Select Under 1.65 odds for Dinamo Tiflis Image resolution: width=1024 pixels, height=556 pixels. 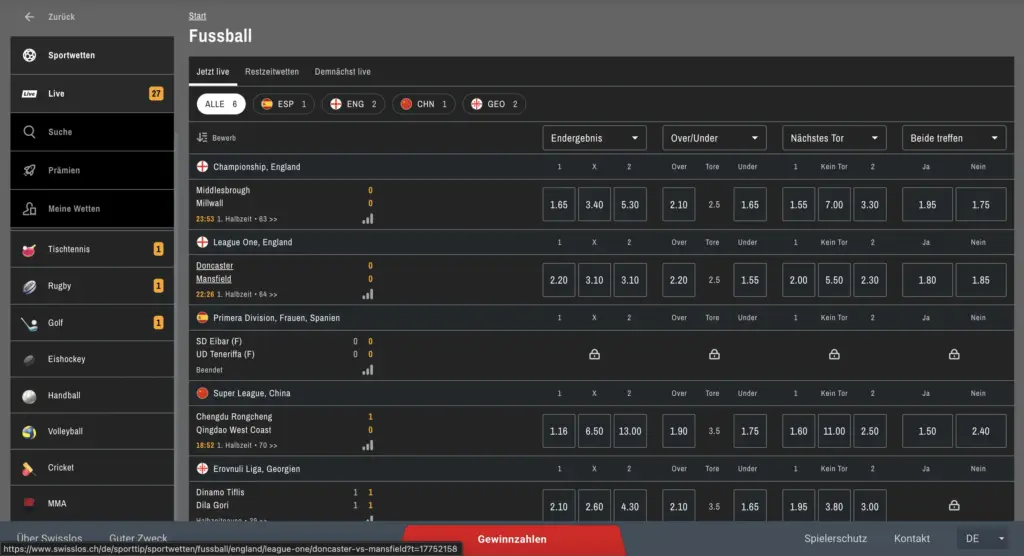click(x=750, y=506)
